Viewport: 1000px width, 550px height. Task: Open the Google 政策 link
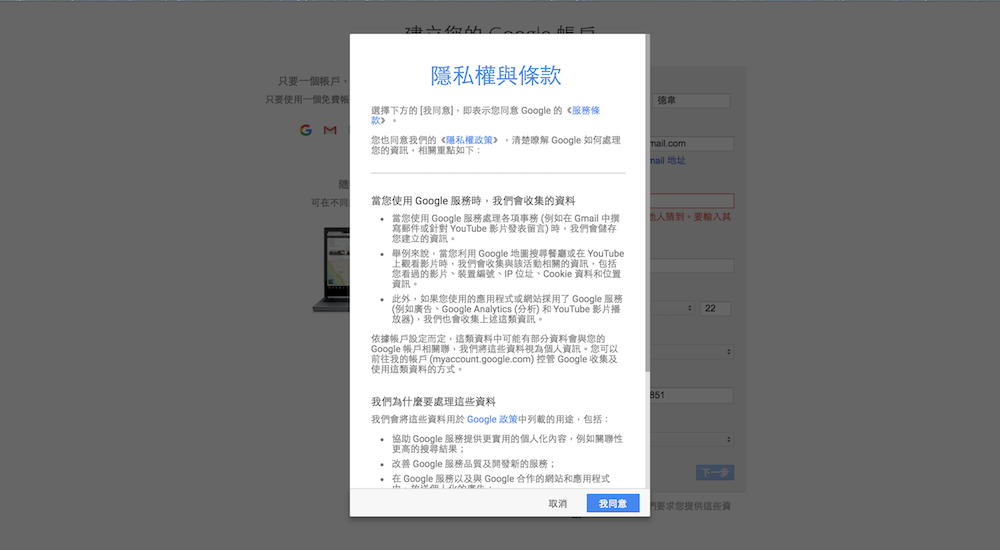click(x=492, y=419)
